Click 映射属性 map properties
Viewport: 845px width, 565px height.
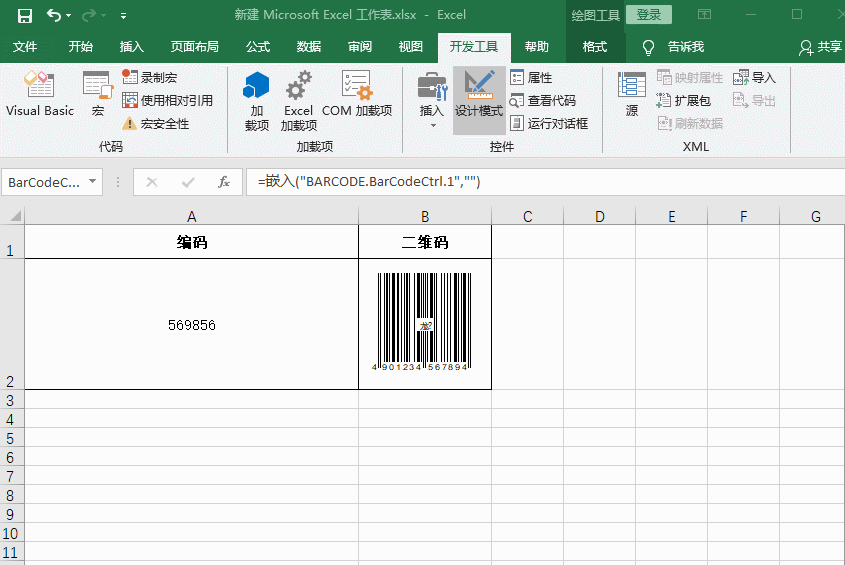(689, 78)
